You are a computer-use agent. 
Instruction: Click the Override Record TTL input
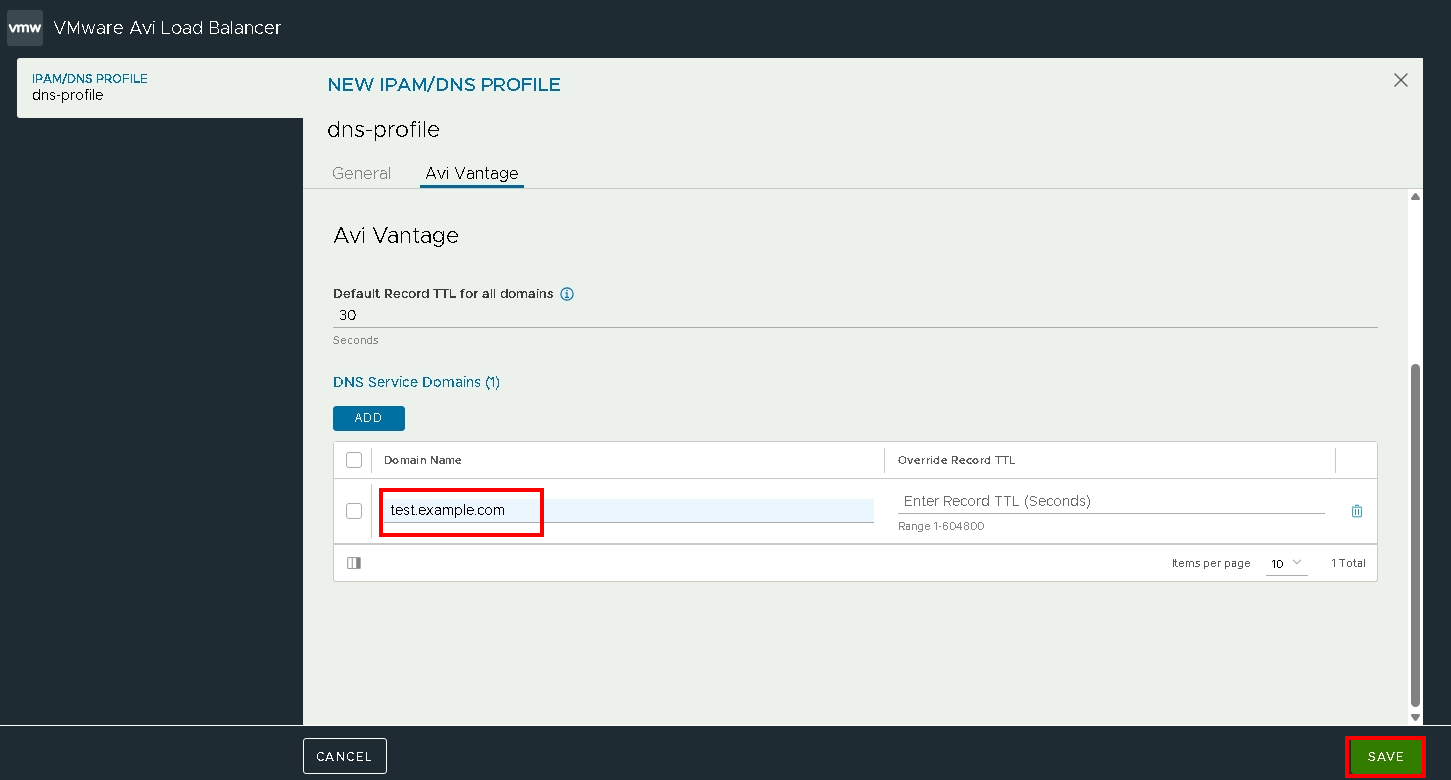(1111, 501)
